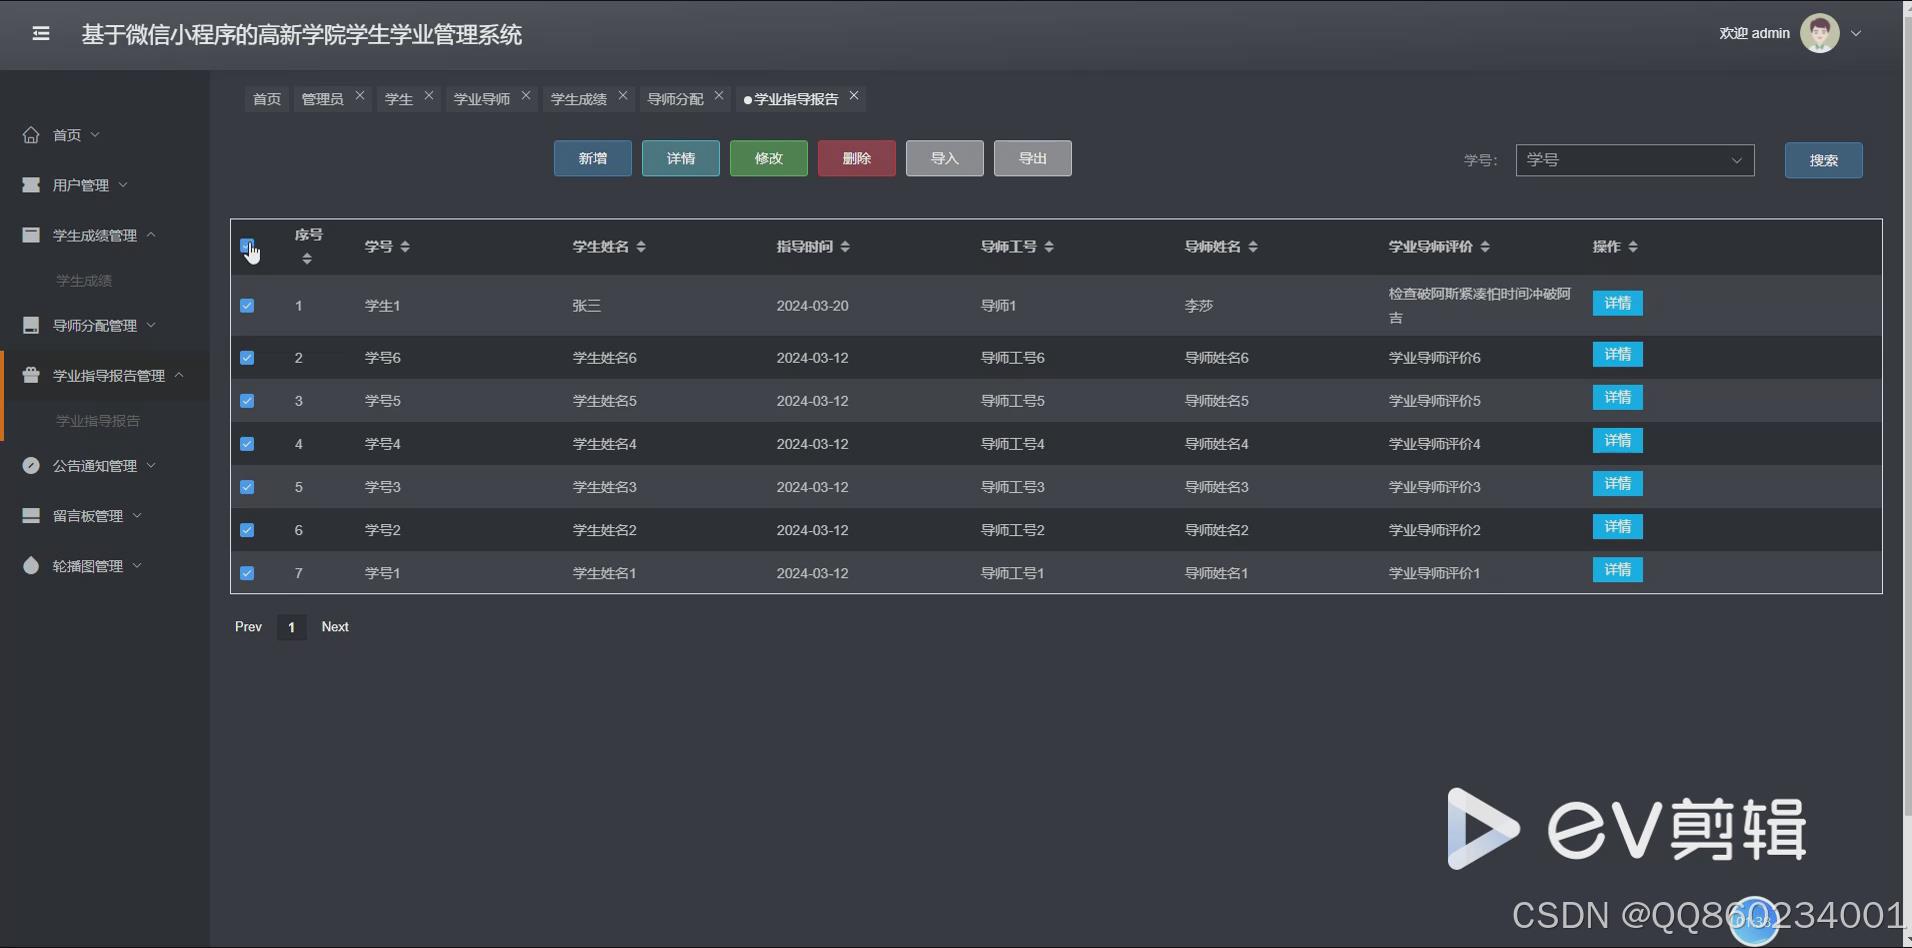This screenshot has width=1912, height=948.
Task: Open the admin account dropdown arrow
Action: [1856, 33]
